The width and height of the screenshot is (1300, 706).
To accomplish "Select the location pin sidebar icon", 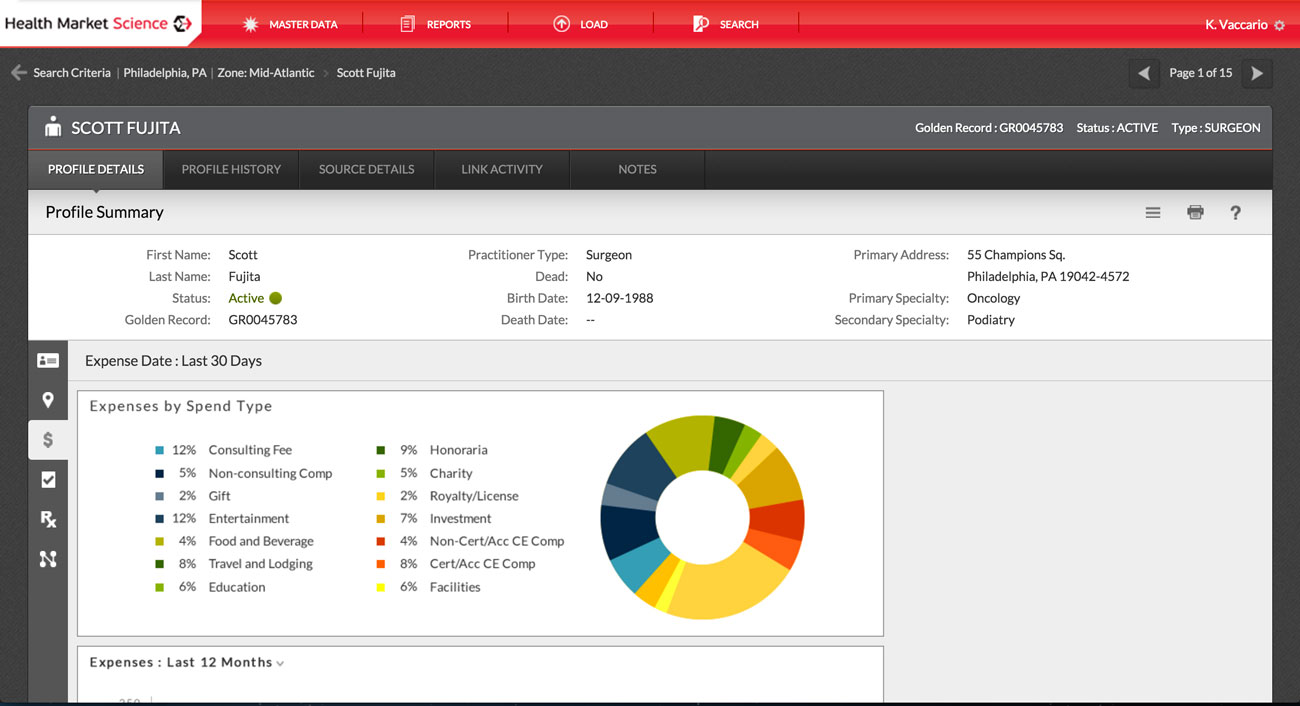I will click(x=47, y=400).
